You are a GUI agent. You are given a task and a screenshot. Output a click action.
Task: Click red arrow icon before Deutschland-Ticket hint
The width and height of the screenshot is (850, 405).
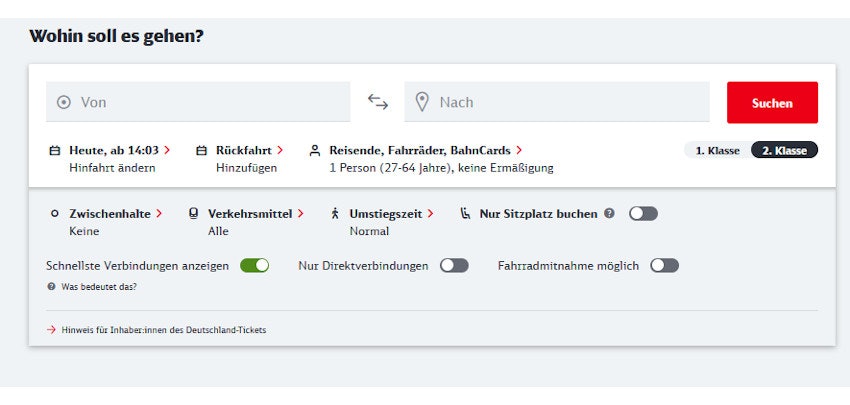point(51,330)
